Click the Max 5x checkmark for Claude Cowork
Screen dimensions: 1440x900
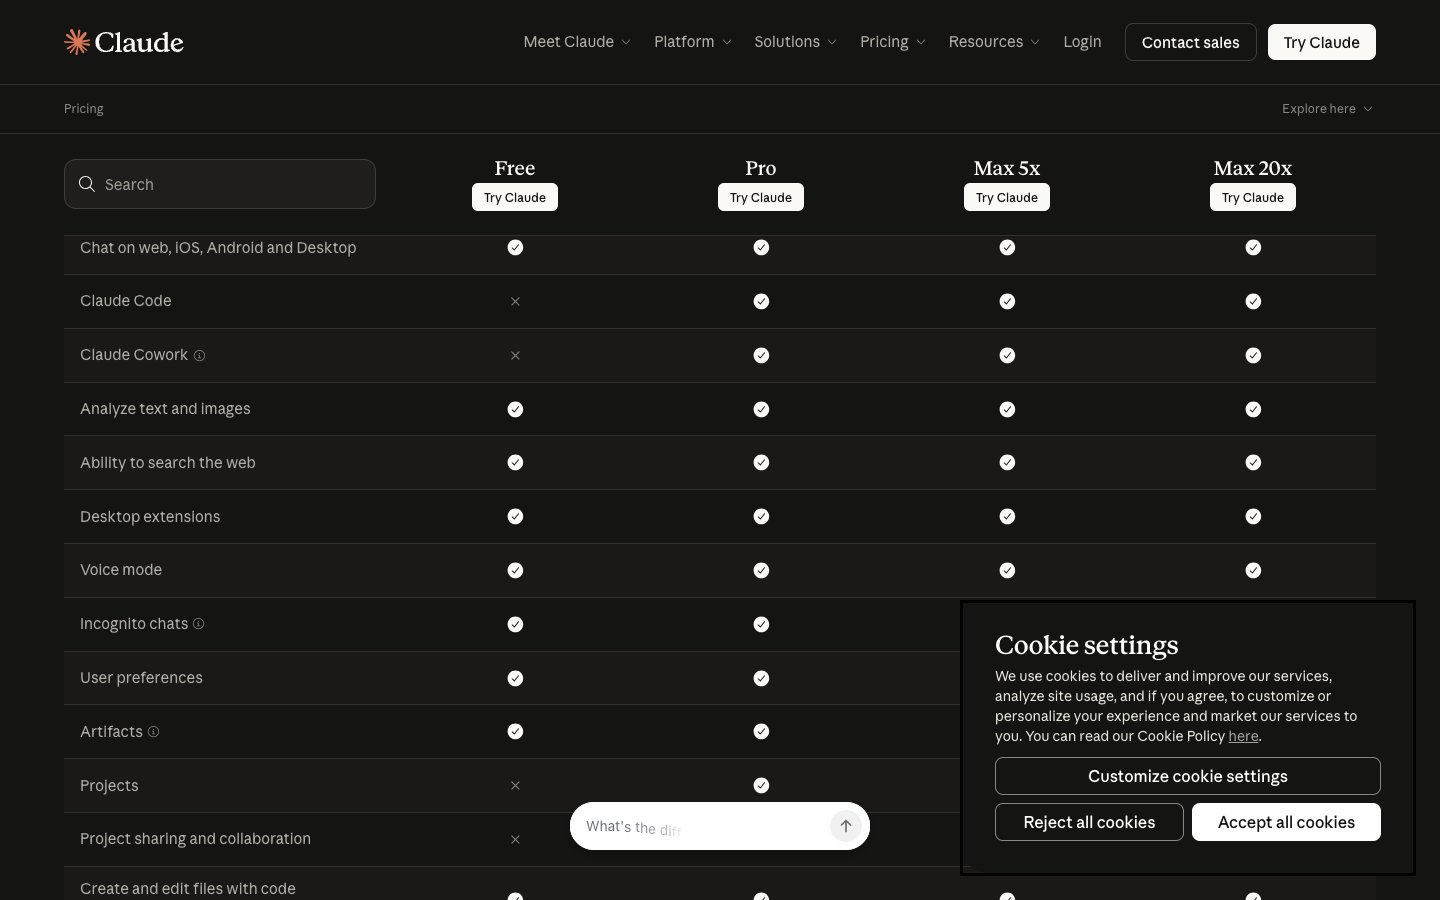pos(1007,355)
